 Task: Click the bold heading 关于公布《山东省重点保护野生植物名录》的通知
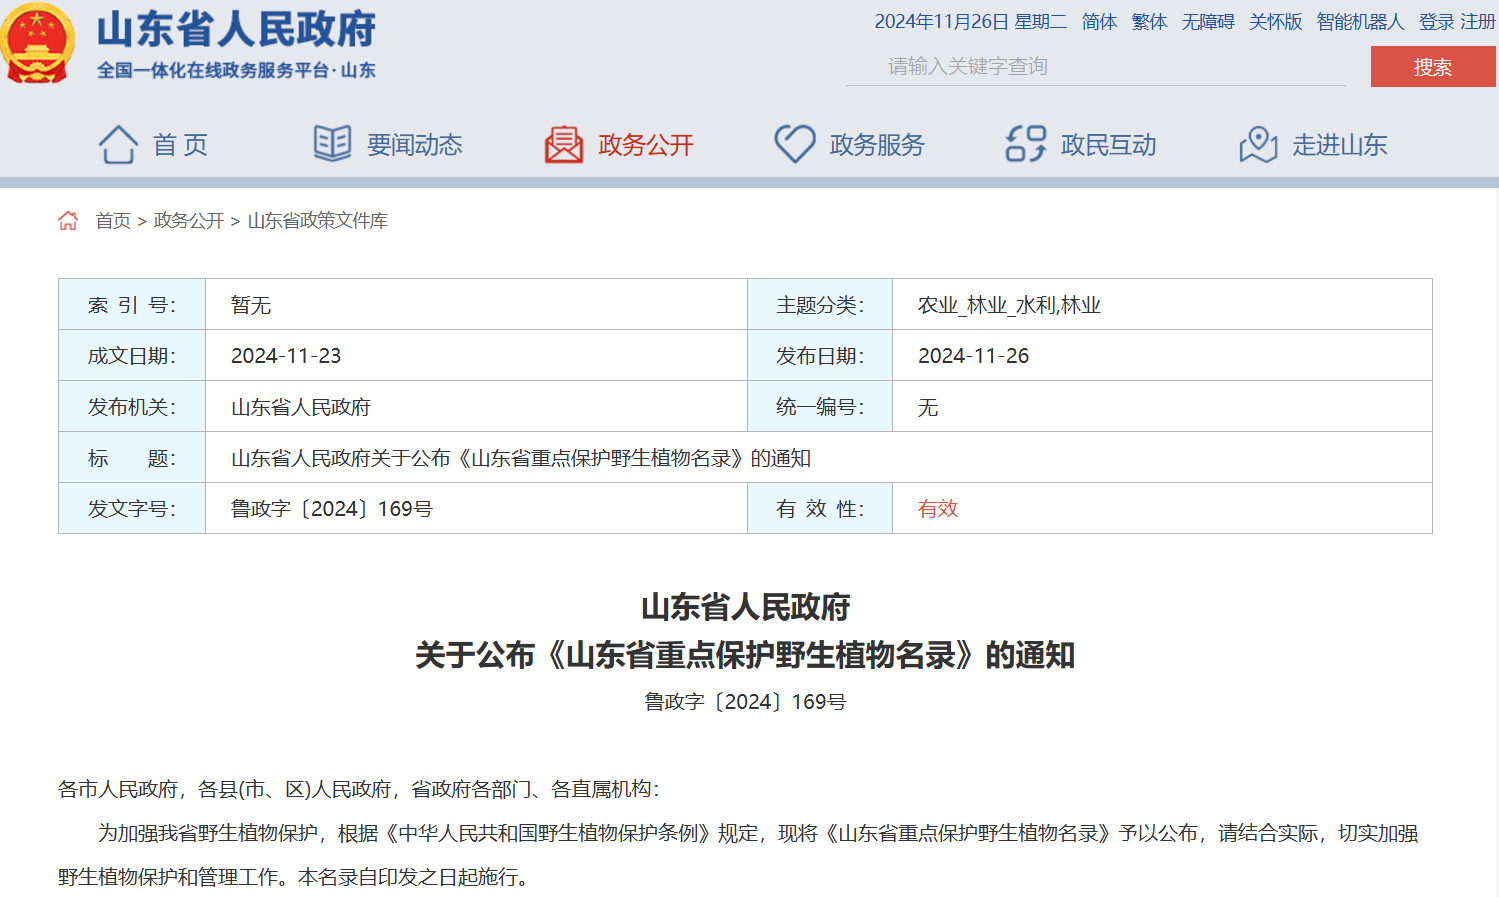pyautogui.click(x=745, y=656)
